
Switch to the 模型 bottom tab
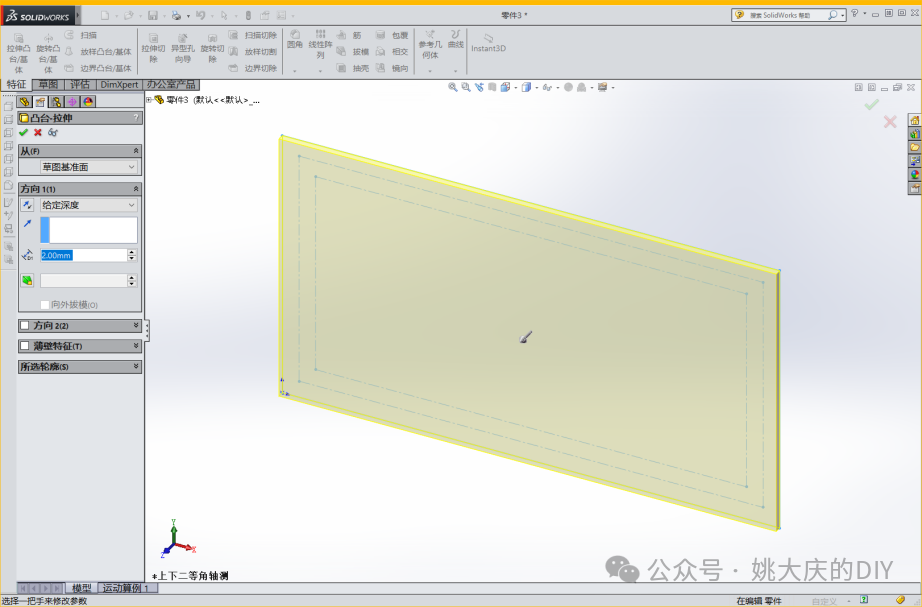81,588
